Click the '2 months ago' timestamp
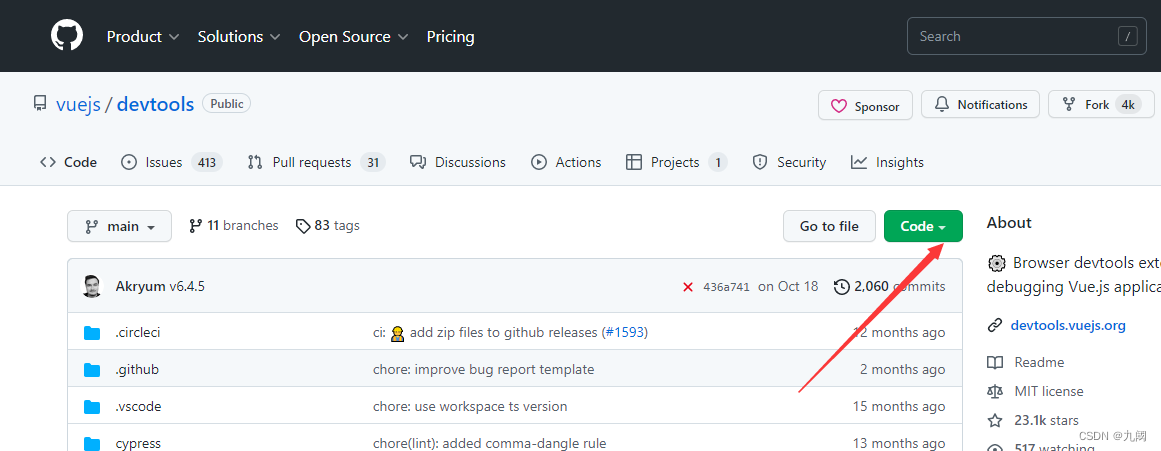1161x451 pixels. [x=903, y=369]
